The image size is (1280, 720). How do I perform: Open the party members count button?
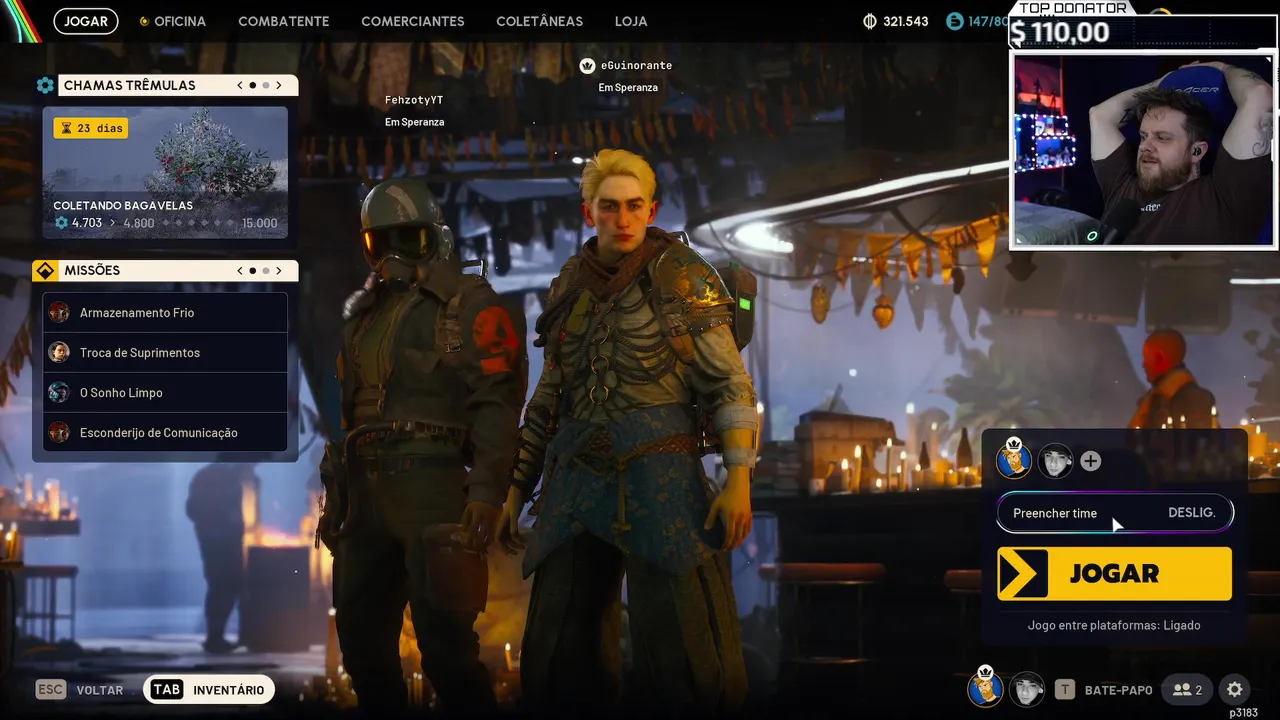1187,689
